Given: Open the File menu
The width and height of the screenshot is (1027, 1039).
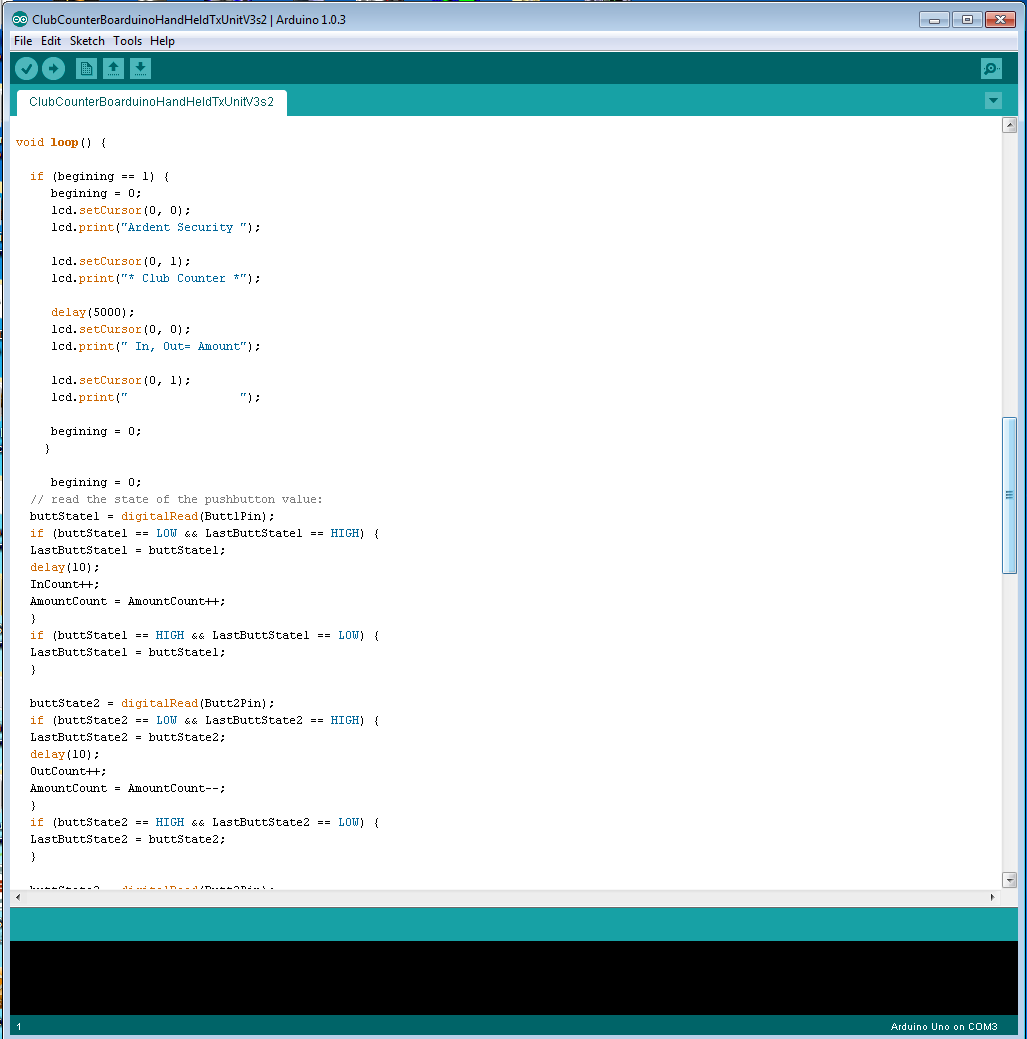Looking at the screenshot, I should coord(23,41).
